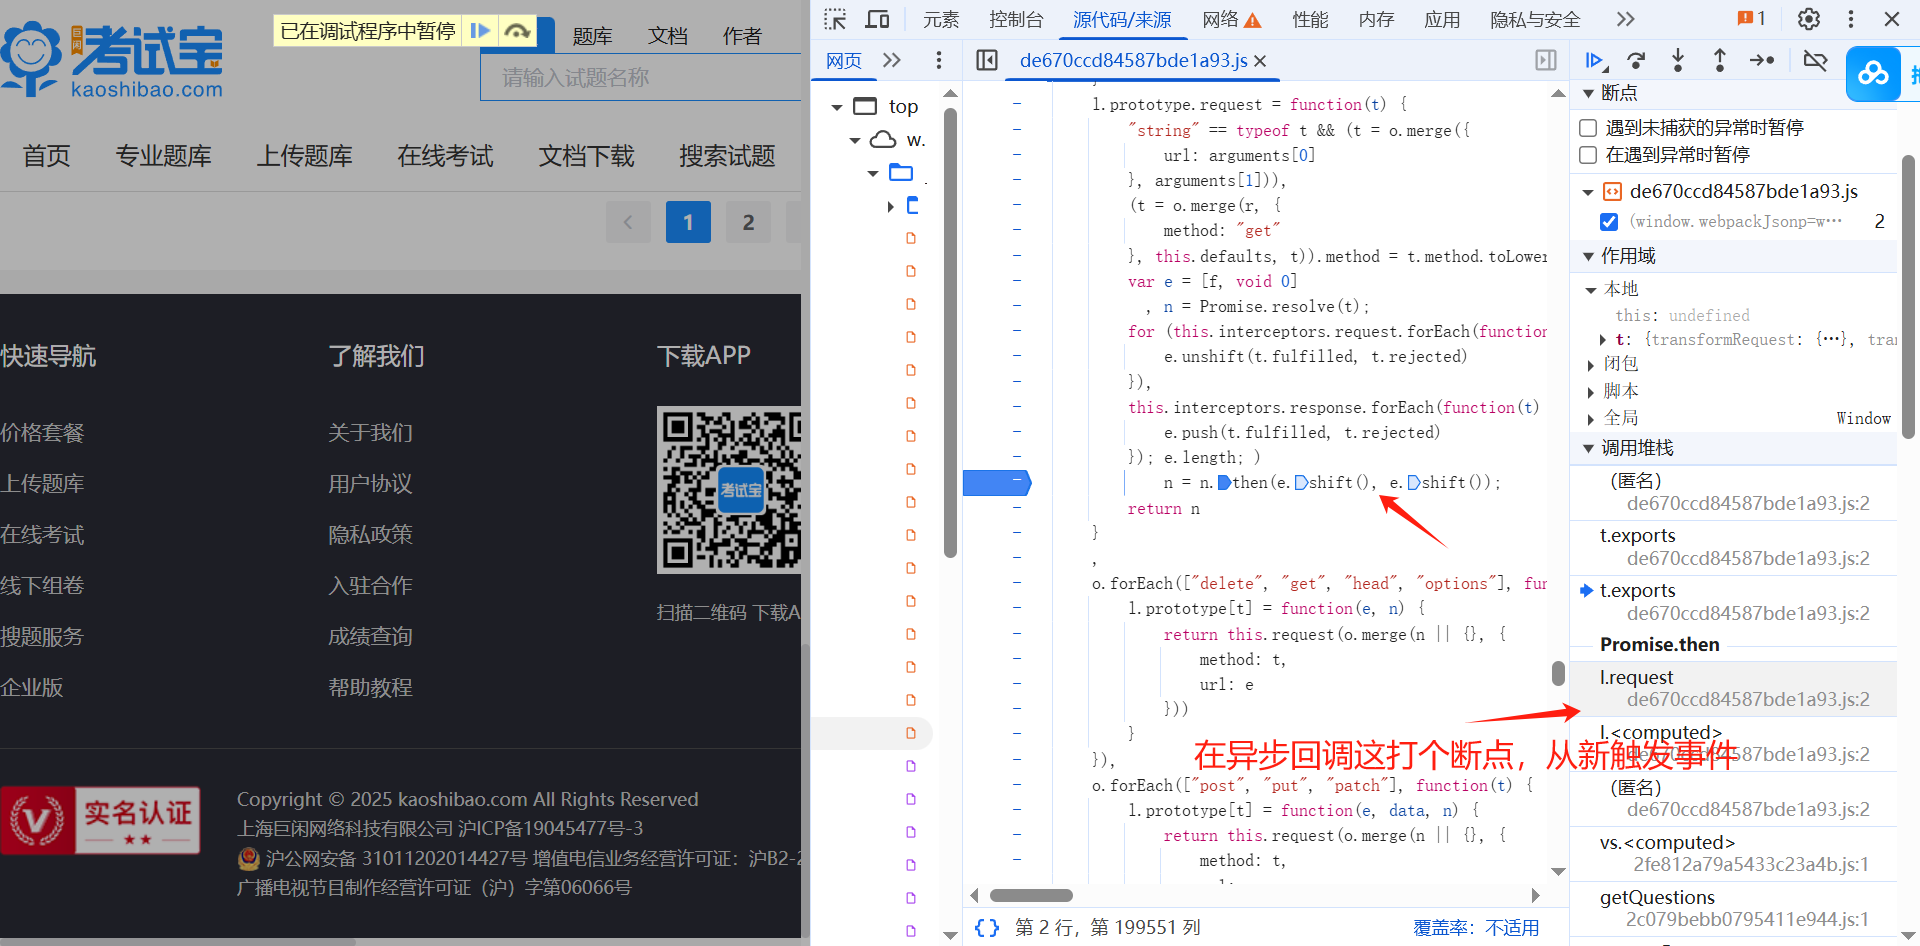Open DevTools settings gear
Viewport: 1920px width, 946px height.
click(1808, 19)
